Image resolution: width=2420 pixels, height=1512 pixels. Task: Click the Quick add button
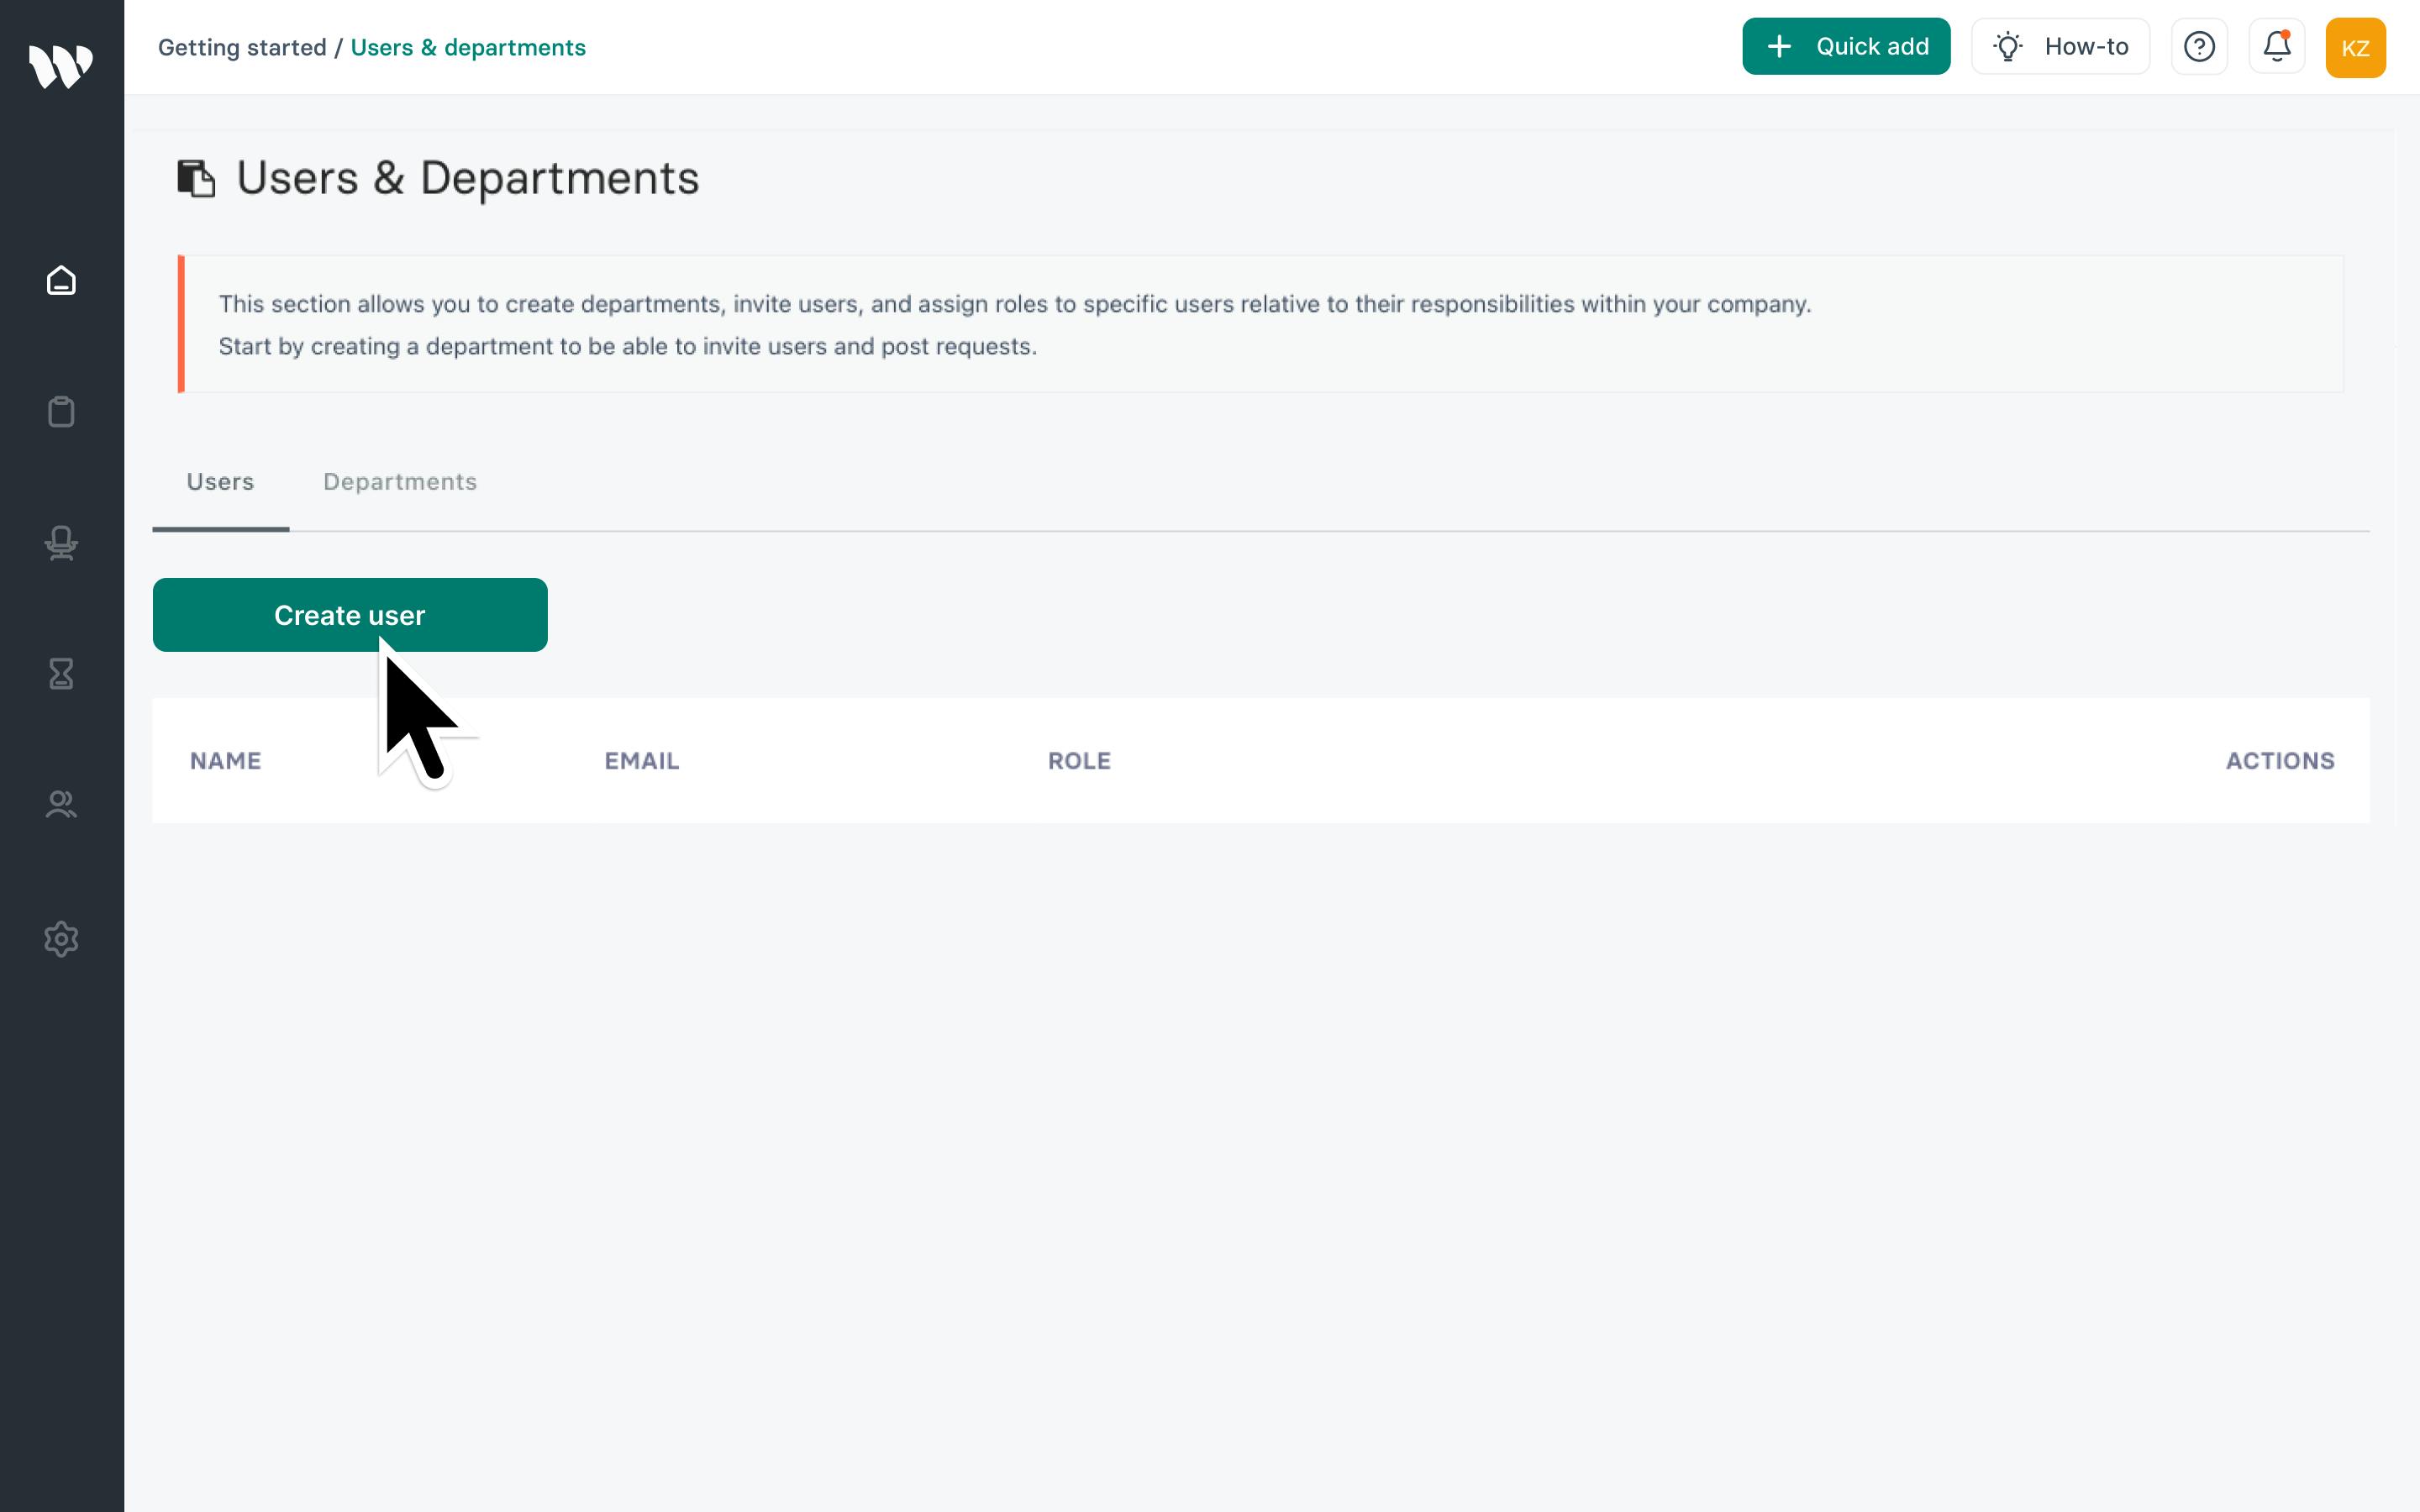(1845, 47)
